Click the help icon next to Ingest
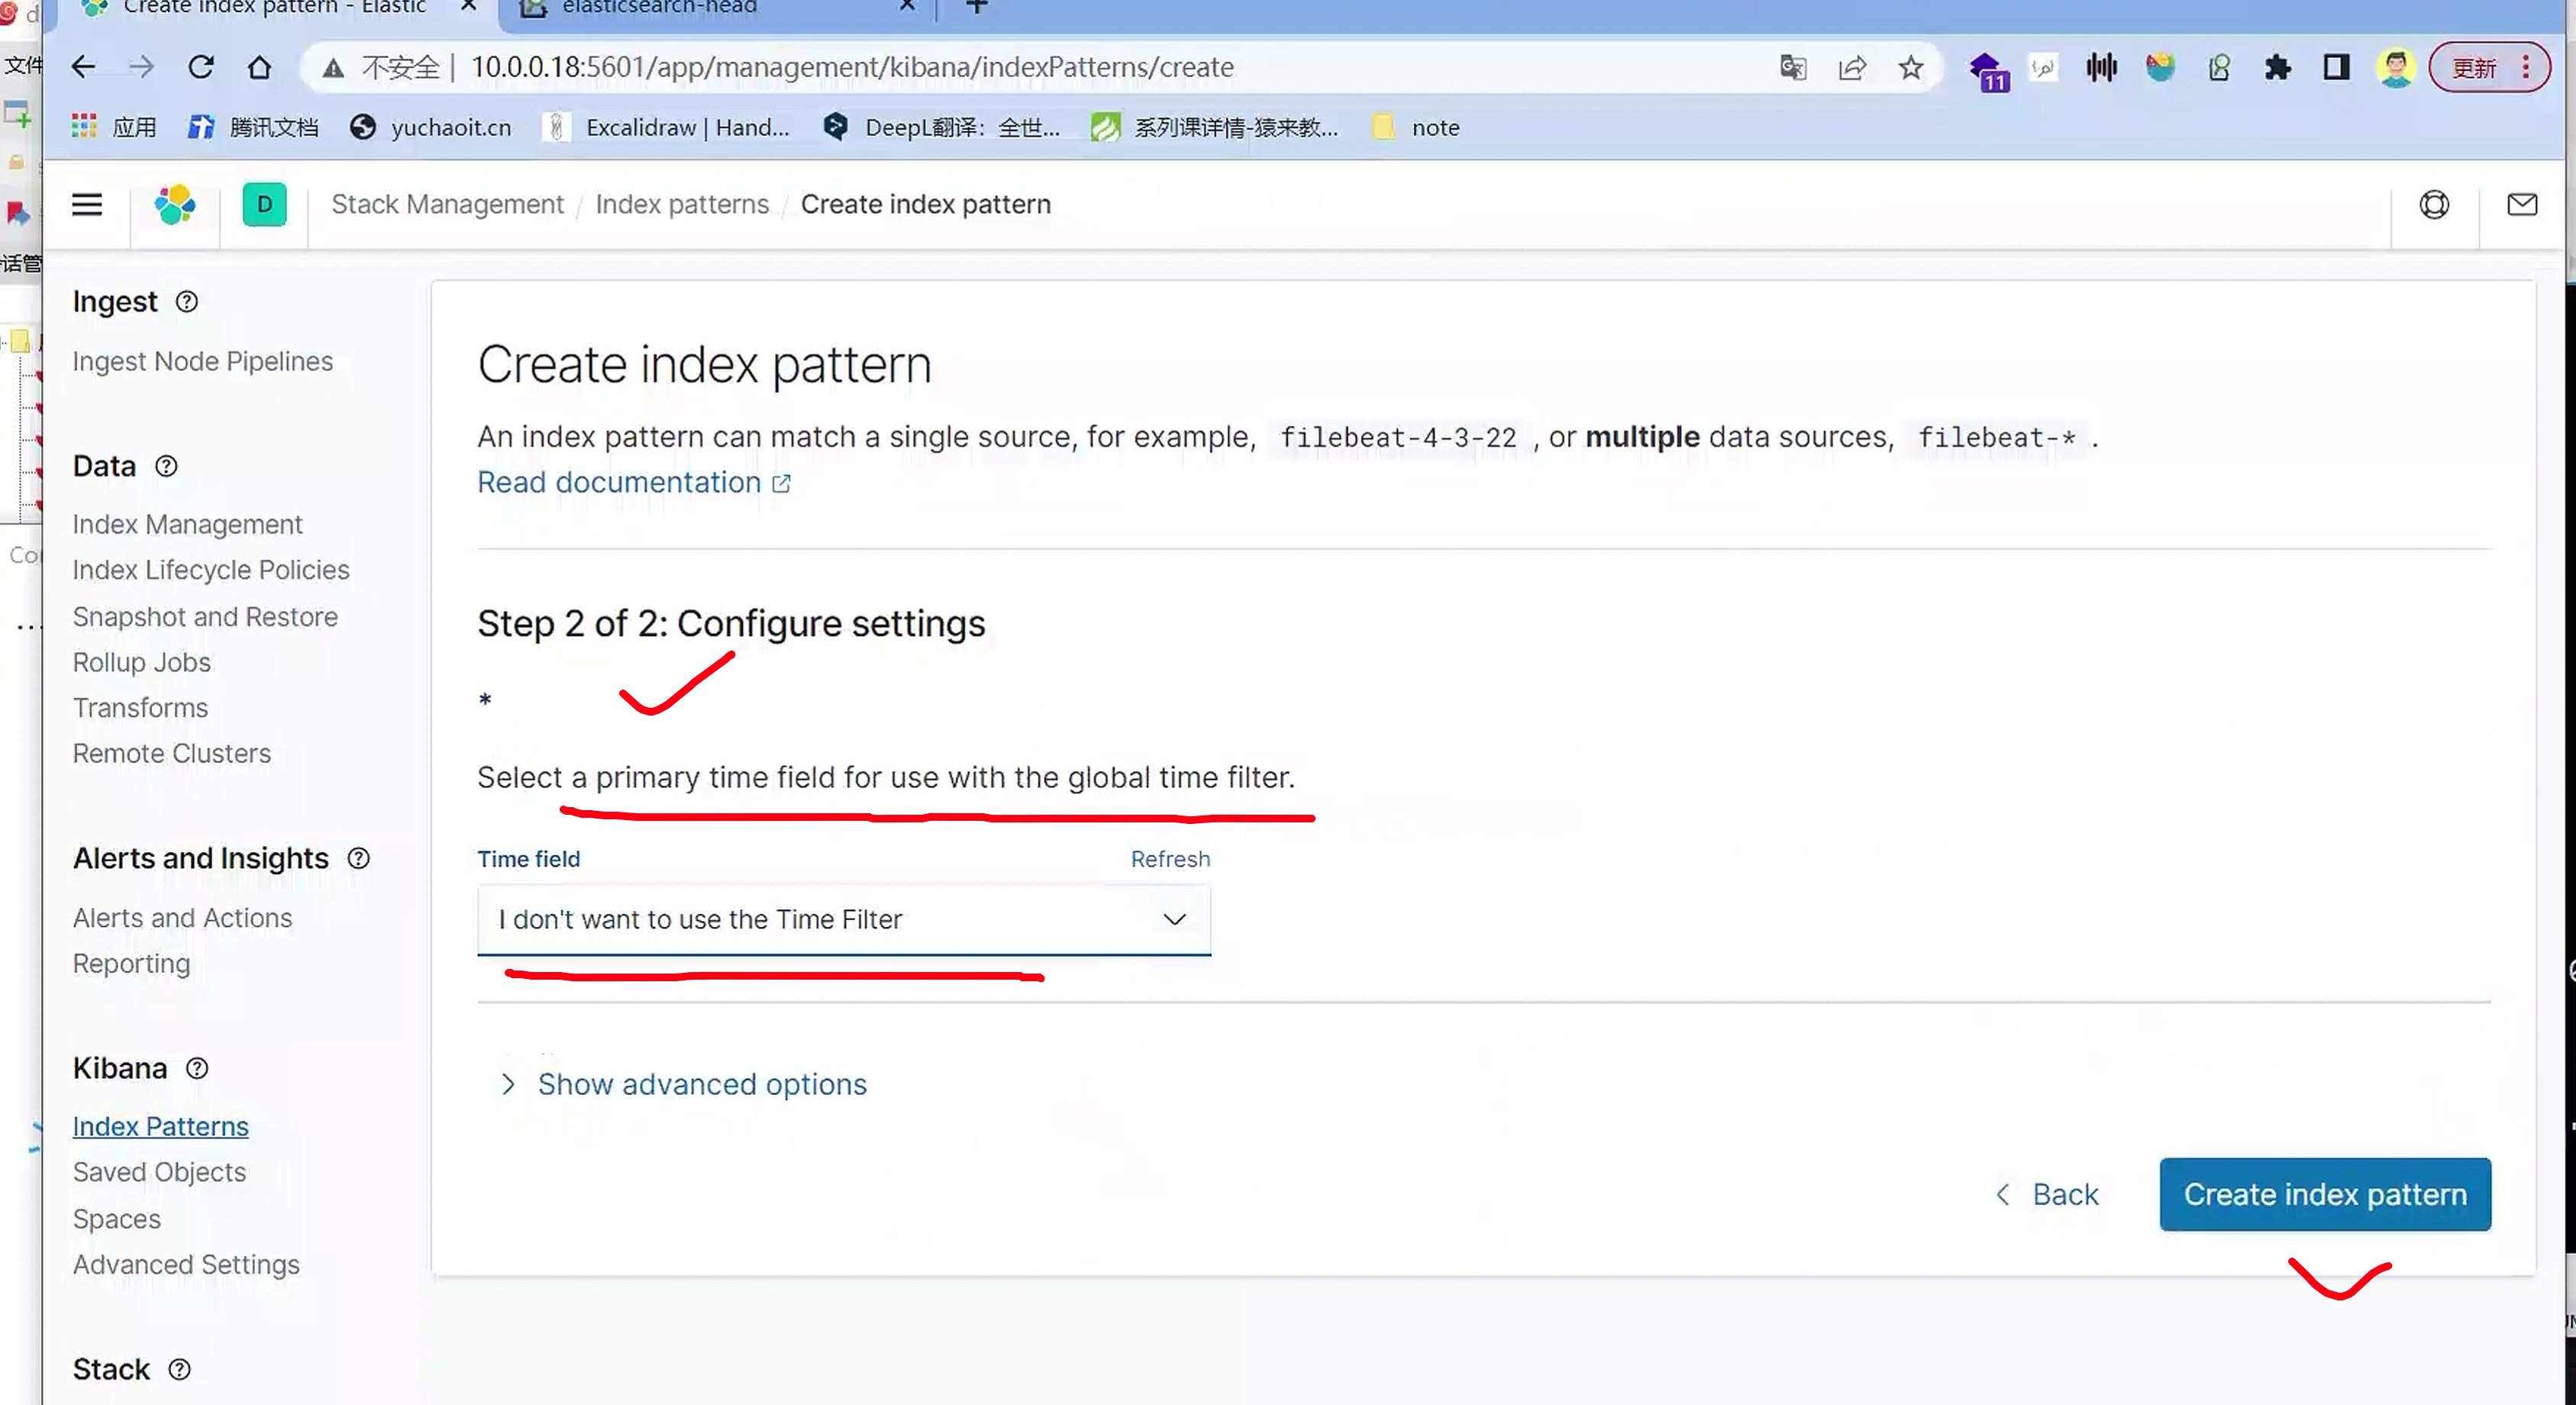The height and width of the screenshot is (1405, 2576). 187,302
